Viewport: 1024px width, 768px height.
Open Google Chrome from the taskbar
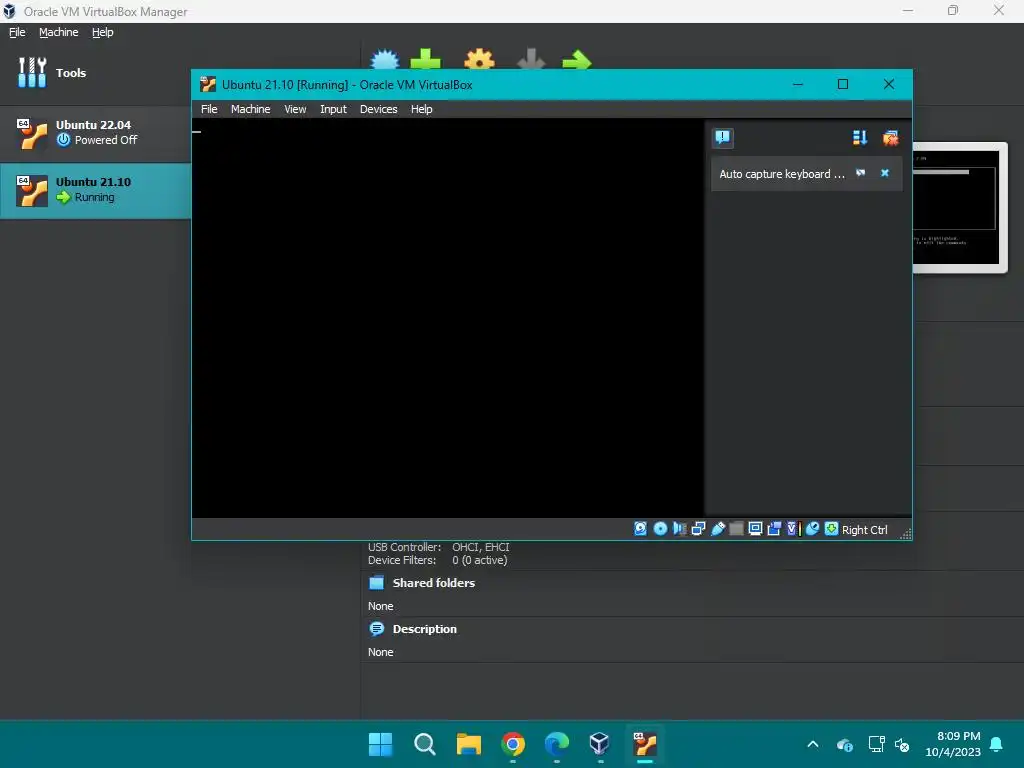coord(513,744)
